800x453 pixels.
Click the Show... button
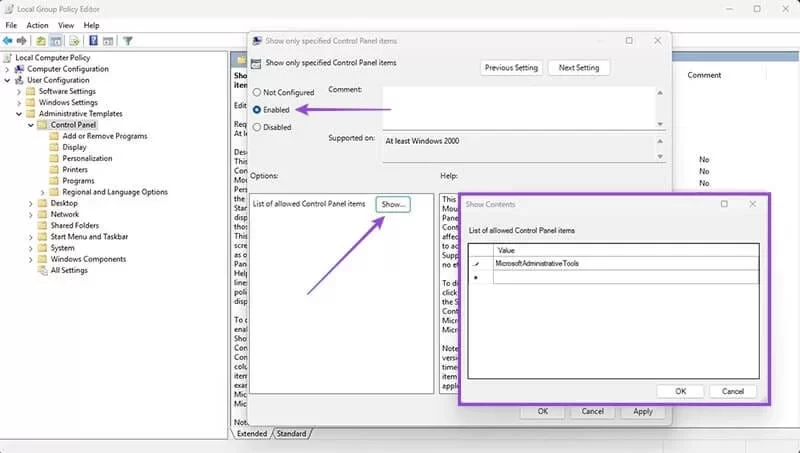(x=393, y=203)
